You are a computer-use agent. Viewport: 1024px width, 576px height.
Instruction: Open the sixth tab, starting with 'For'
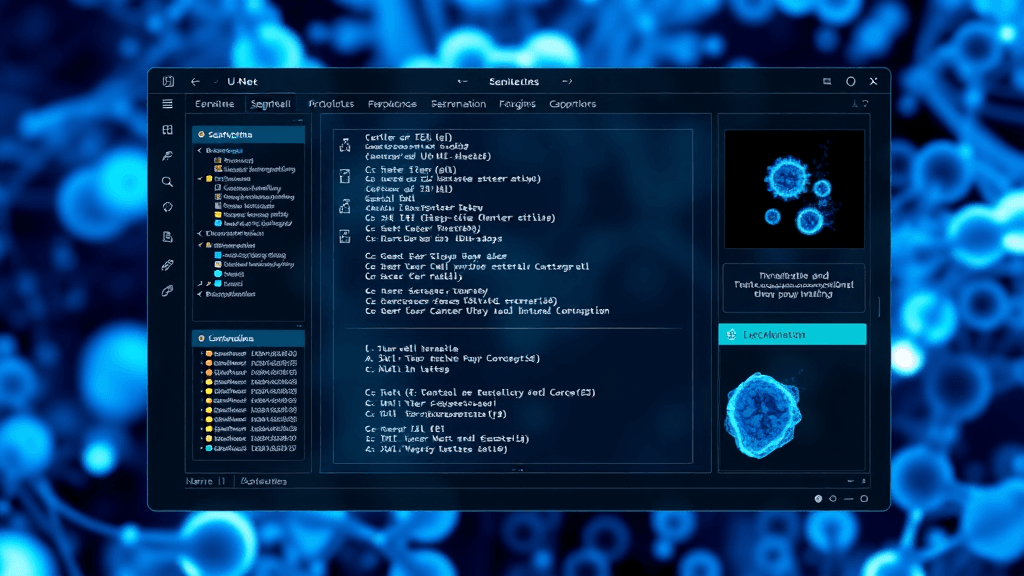(x=517, y=104)
